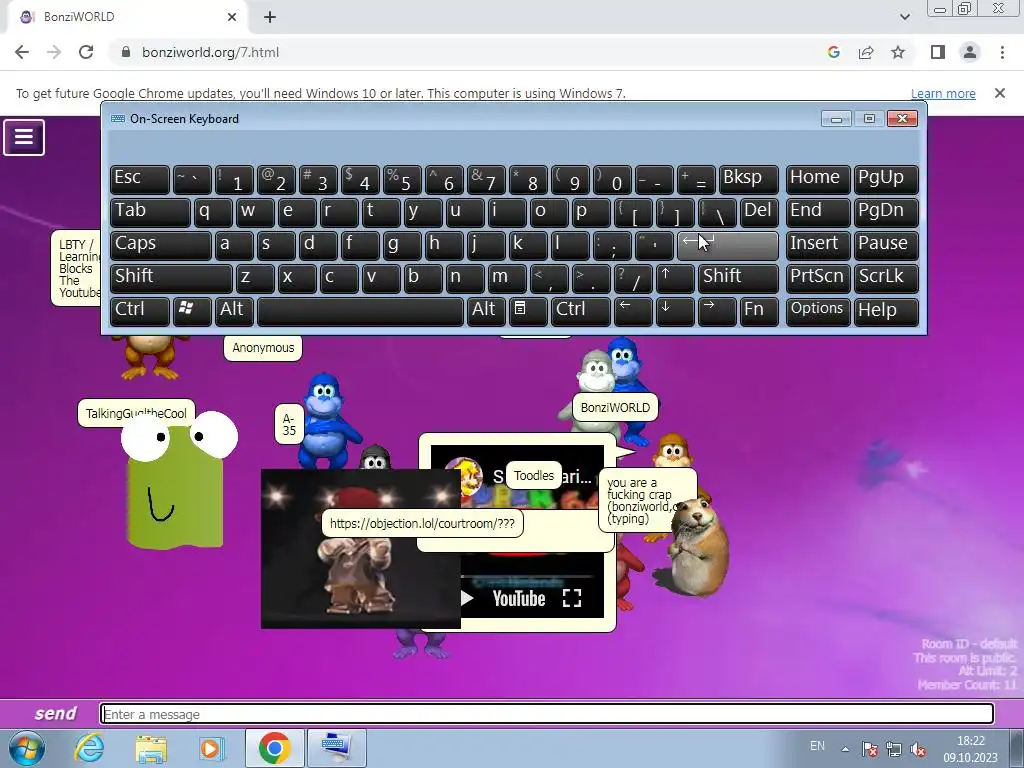Toggle the right Alt key
This screenshot has height=768, width=1024.
click(x=486, y=310)
